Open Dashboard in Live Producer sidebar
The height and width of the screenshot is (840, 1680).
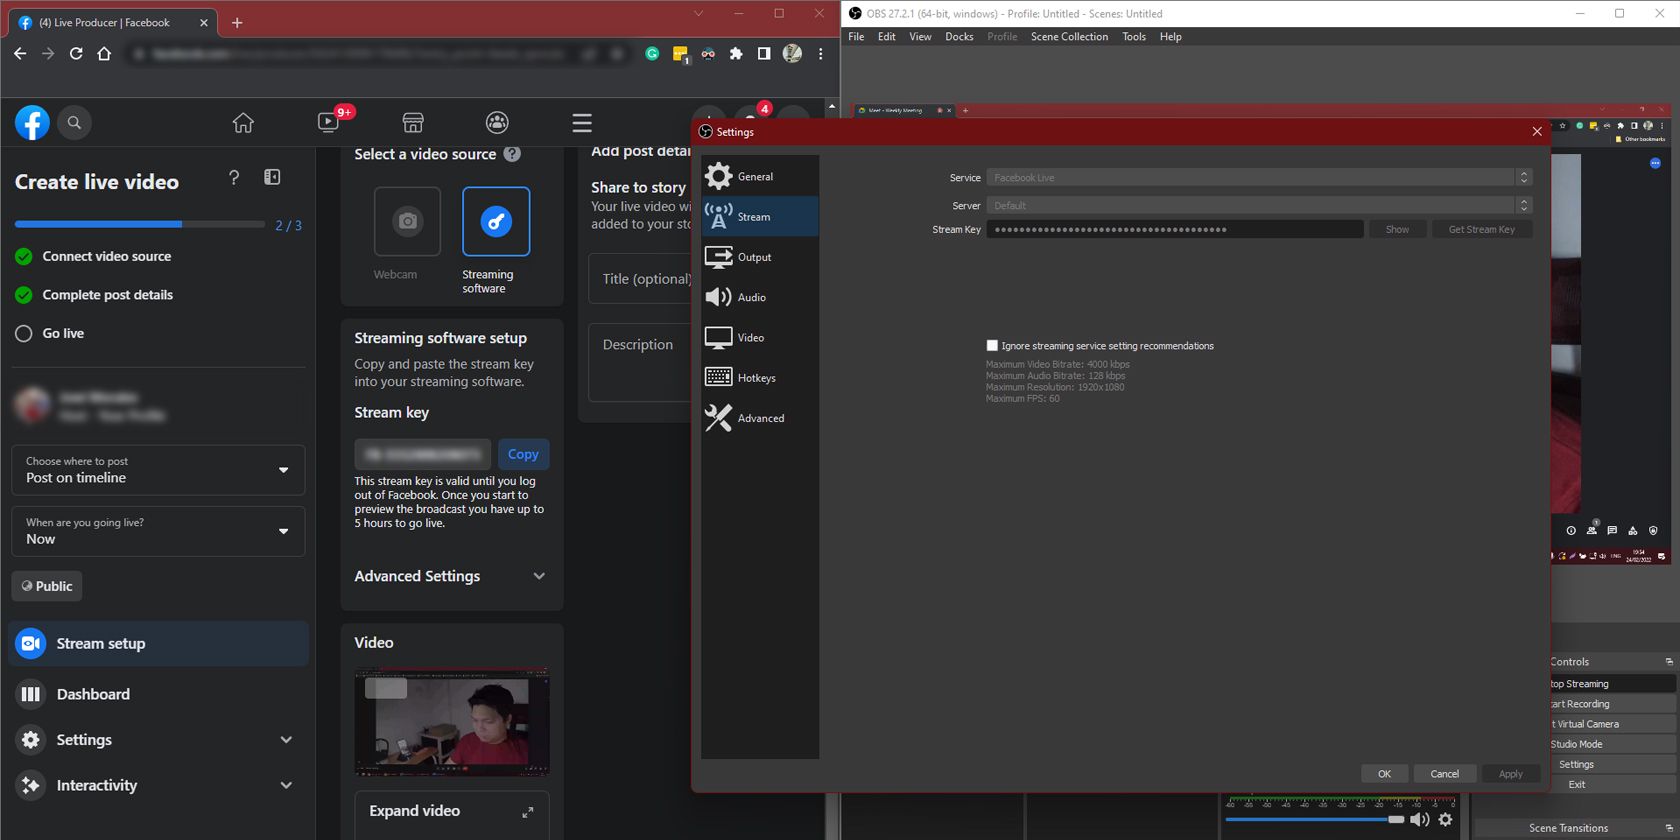[158, 694]
